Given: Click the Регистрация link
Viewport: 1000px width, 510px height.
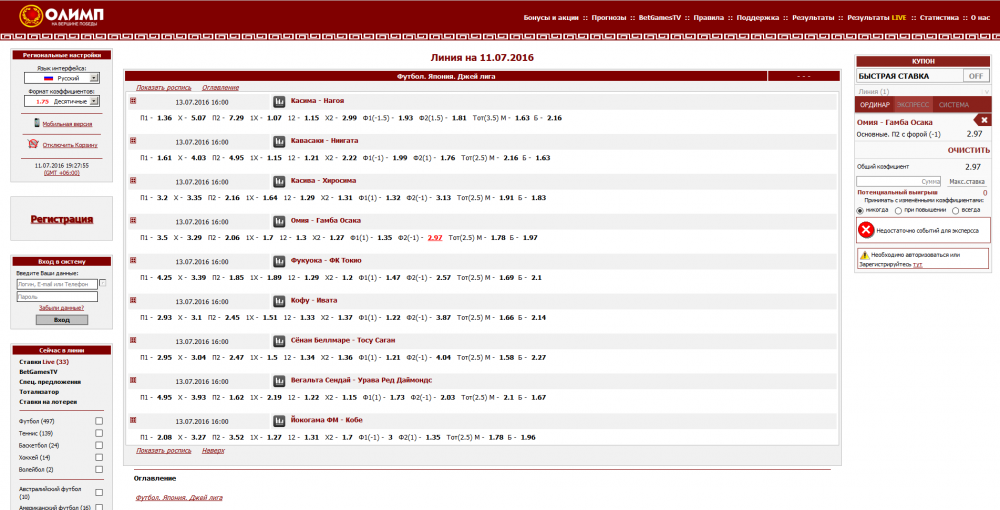Looking at the screenshot, I should 61,219.
